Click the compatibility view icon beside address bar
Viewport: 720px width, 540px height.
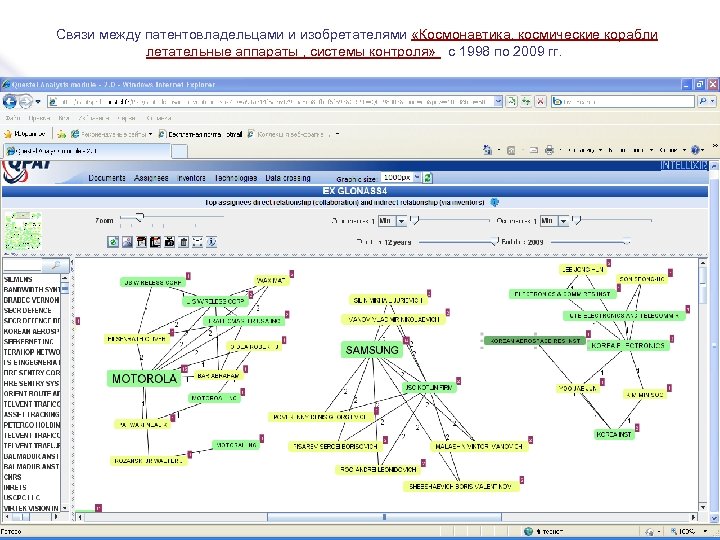(x=526, y=101)
